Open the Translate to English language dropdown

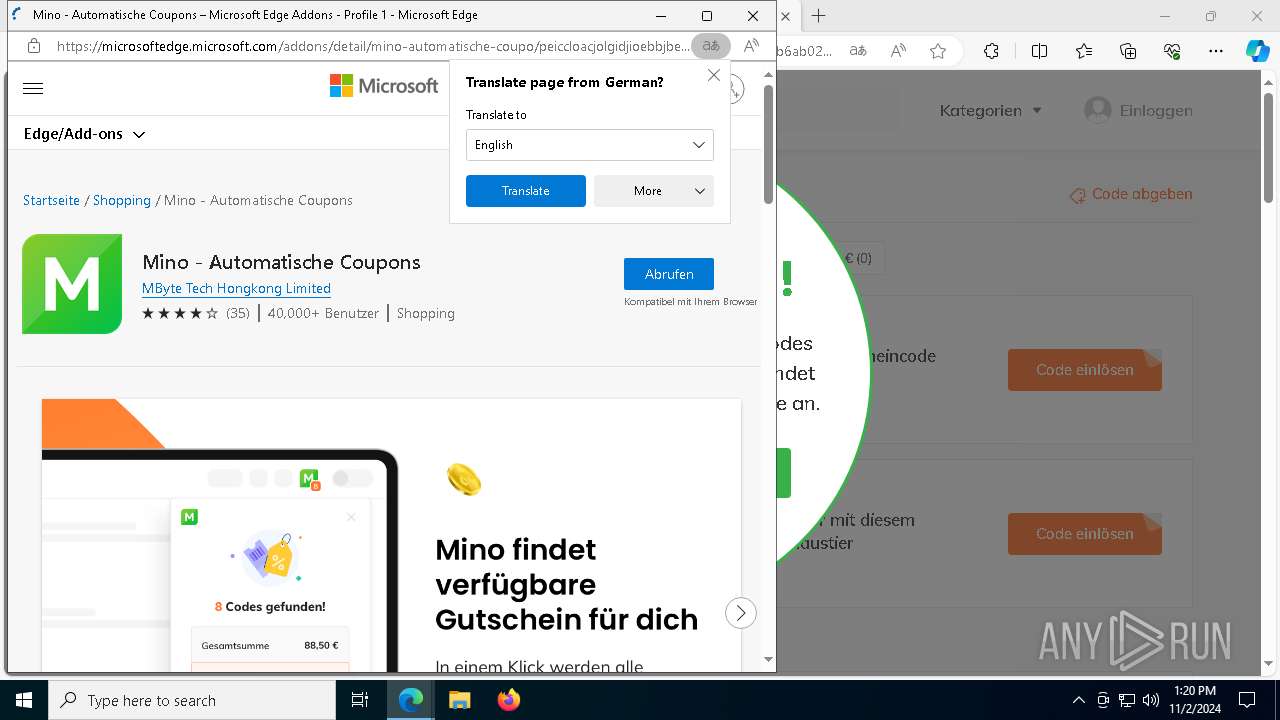point(590,145)
